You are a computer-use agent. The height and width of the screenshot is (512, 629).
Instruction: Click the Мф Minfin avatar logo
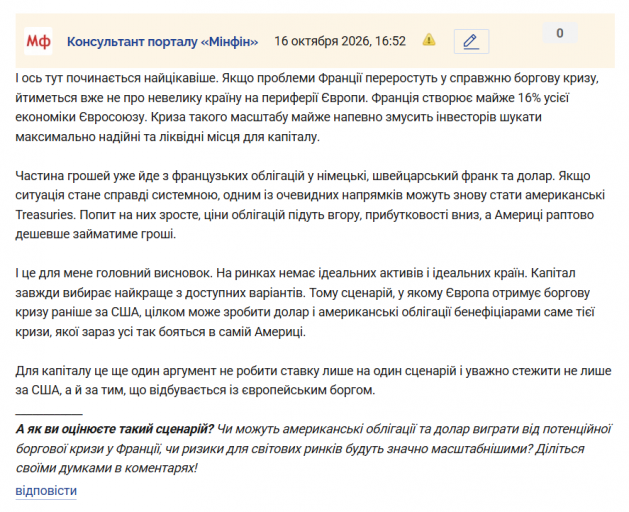click(38, 41)
